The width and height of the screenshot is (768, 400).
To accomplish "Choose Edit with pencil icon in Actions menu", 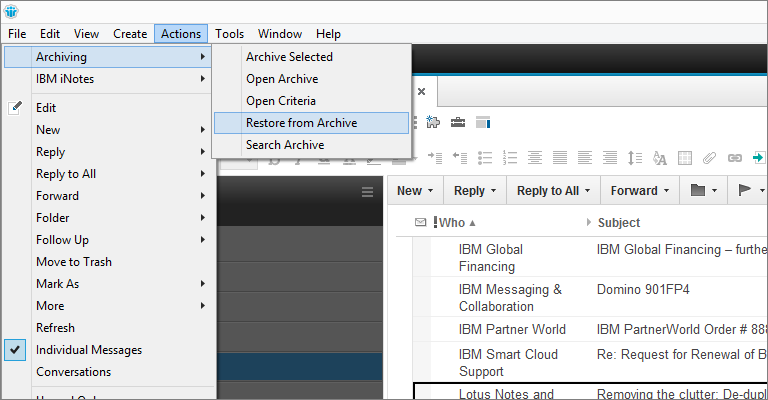I will tap(108, 108).
